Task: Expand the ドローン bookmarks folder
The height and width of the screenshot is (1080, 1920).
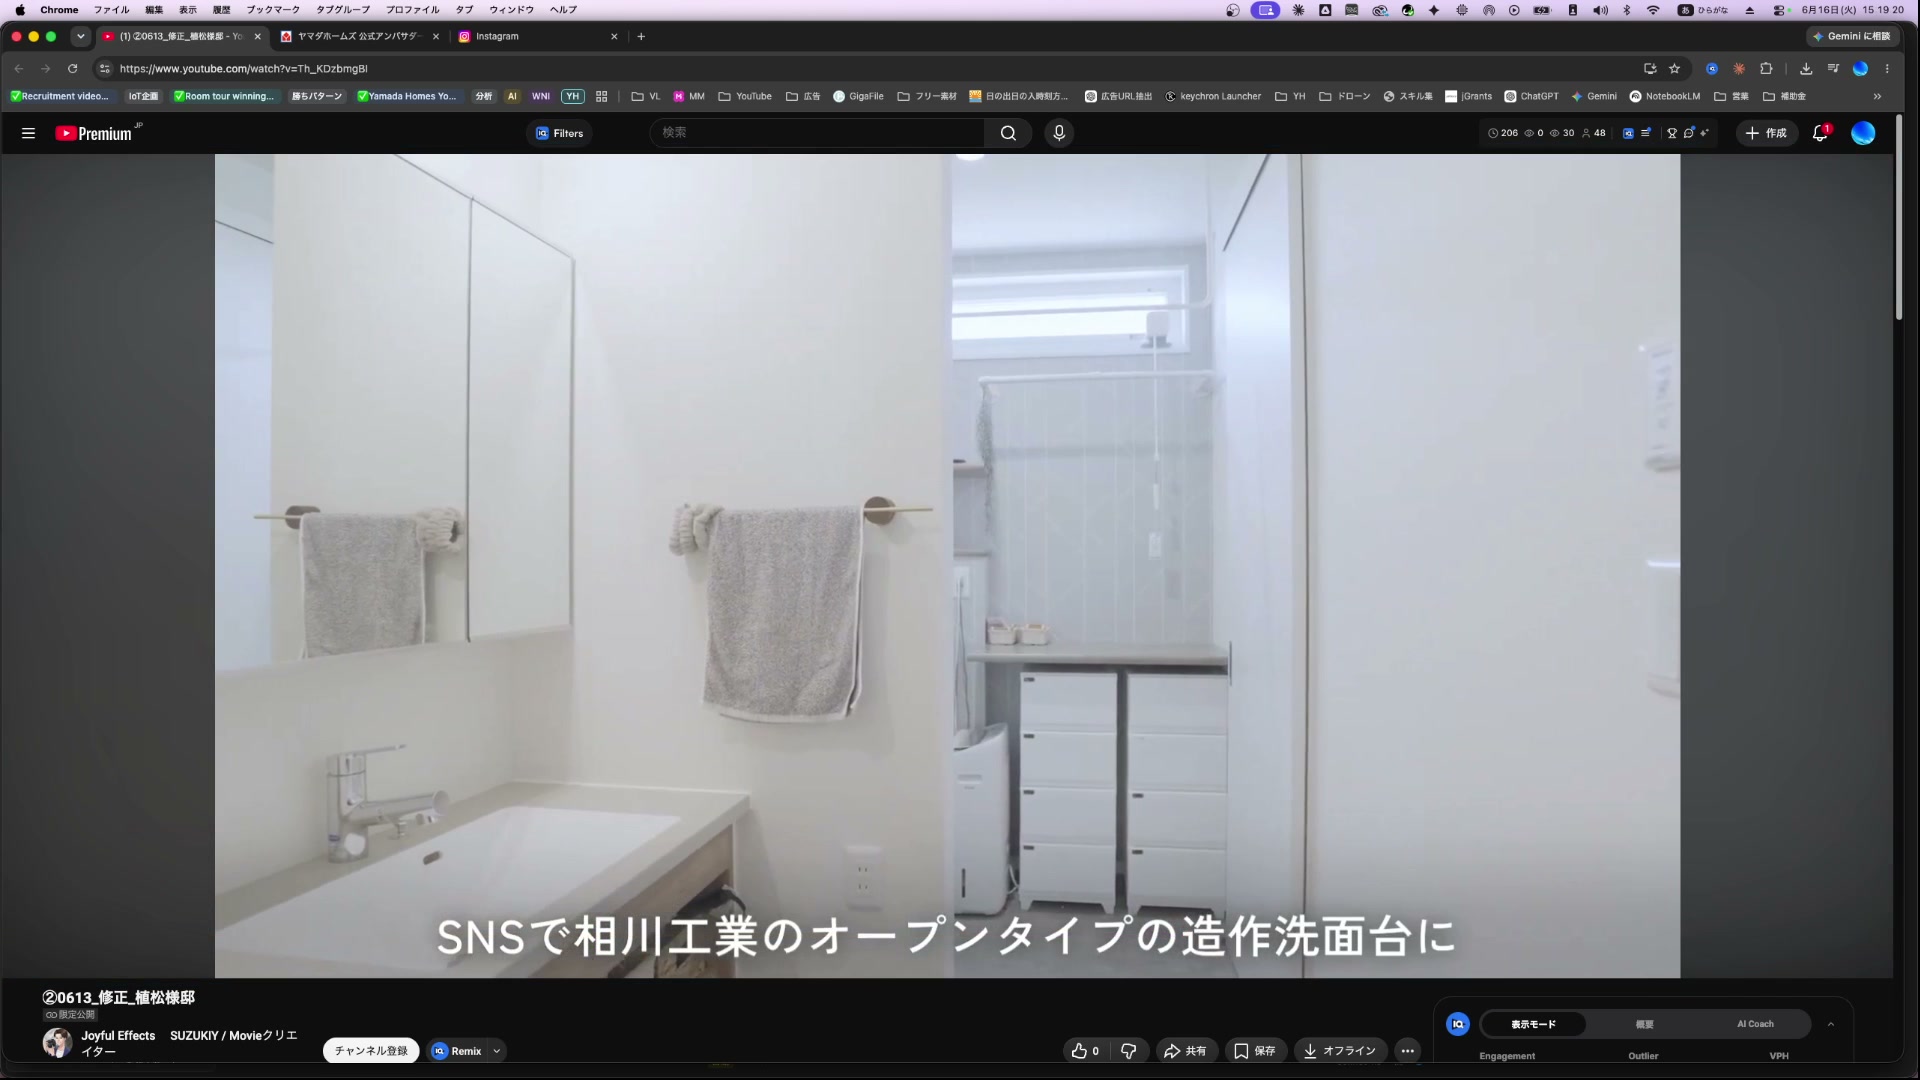Action: pyautogui.click(x=1345, y=97)
